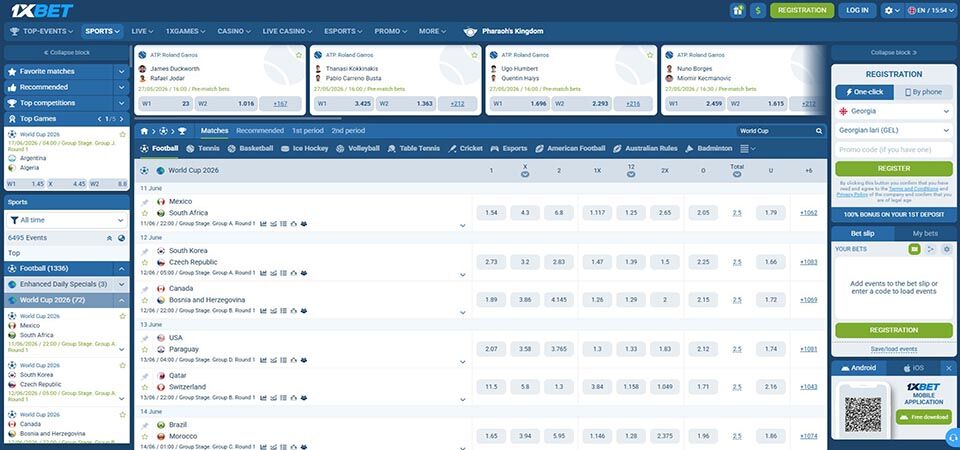This screenshot has width=960, height=450.
Task: Go to previous Top Games page
Action: pos(100,119)
